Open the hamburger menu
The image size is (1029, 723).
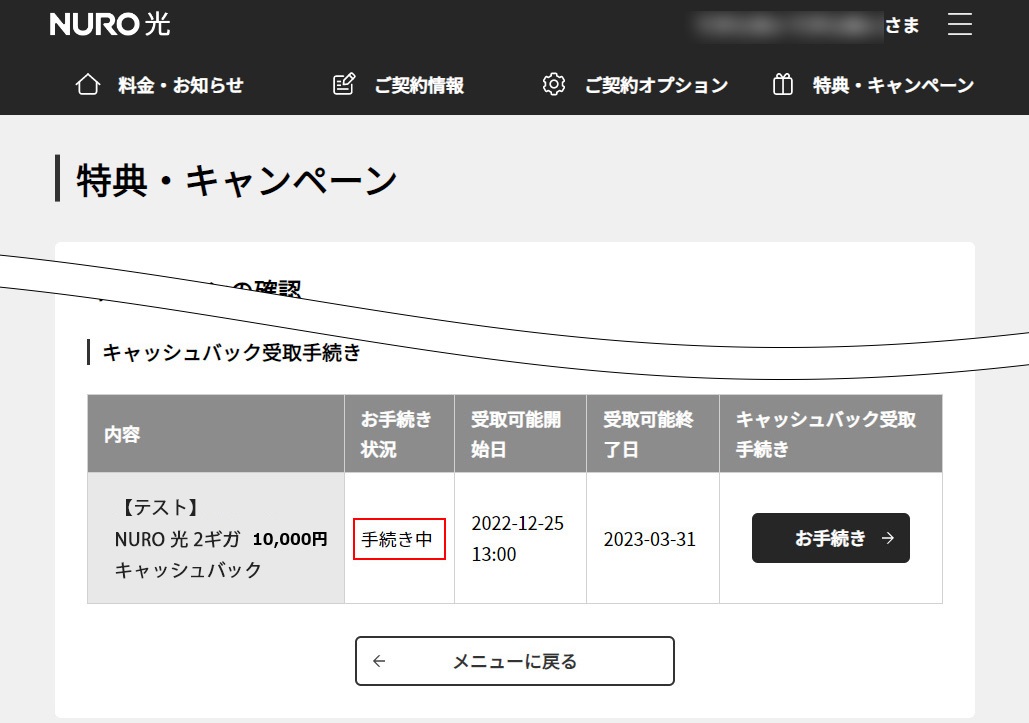[x=959, y=25]
